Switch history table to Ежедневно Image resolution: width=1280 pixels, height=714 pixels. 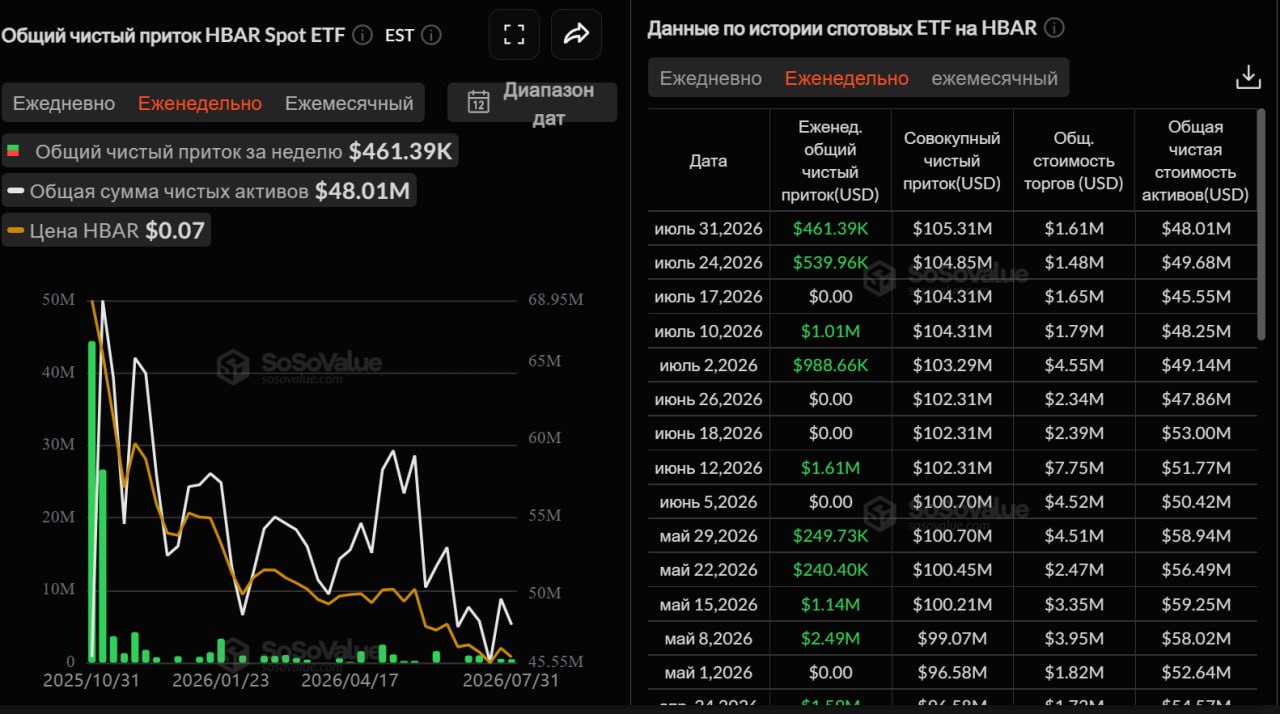pyautogui.click(x=711, y=78)
